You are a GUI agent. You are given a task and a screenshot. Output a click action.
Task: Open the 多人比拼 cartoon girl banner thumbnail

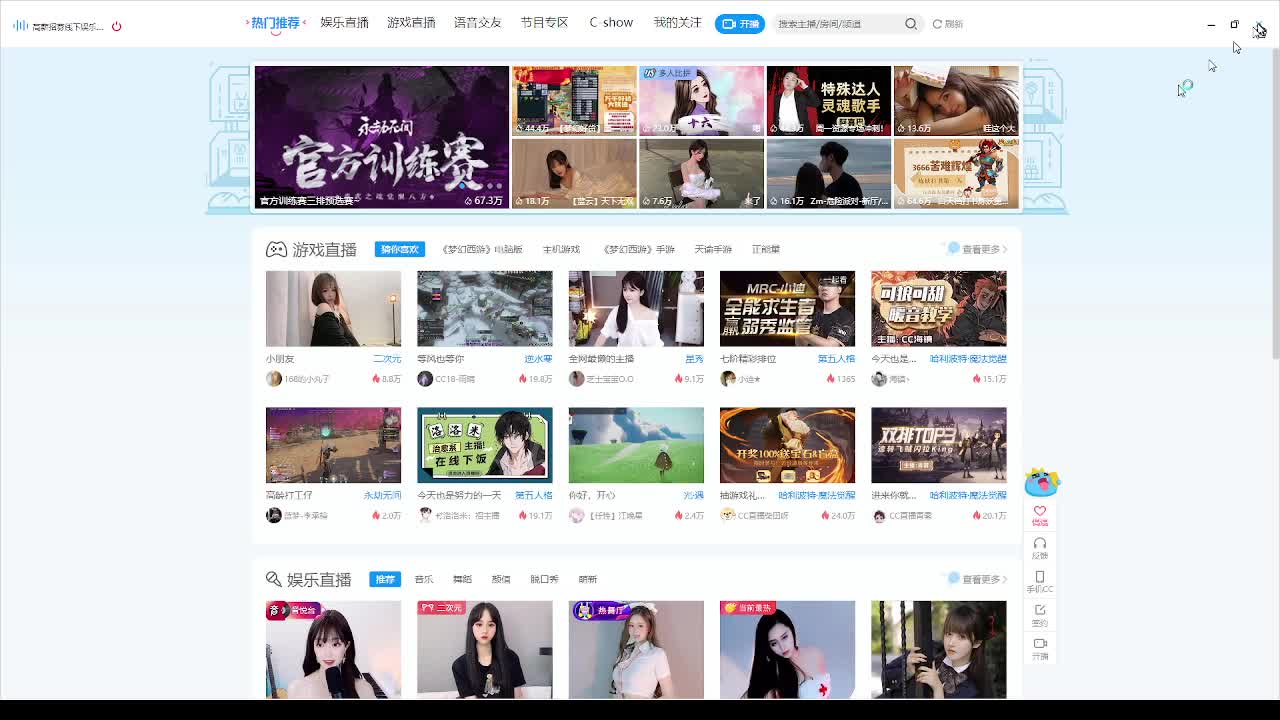click(x=701, y=101)
